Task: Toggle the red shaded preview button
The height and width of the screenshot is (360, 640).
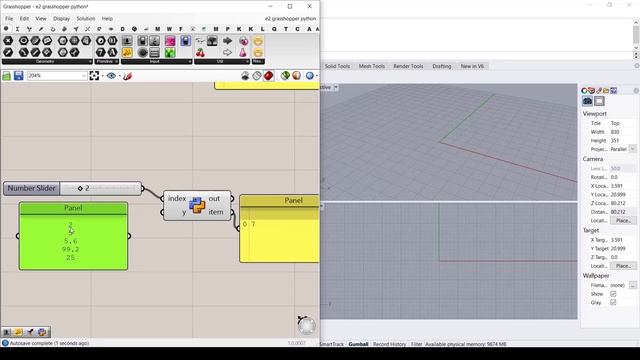Action: coord(269,76)
